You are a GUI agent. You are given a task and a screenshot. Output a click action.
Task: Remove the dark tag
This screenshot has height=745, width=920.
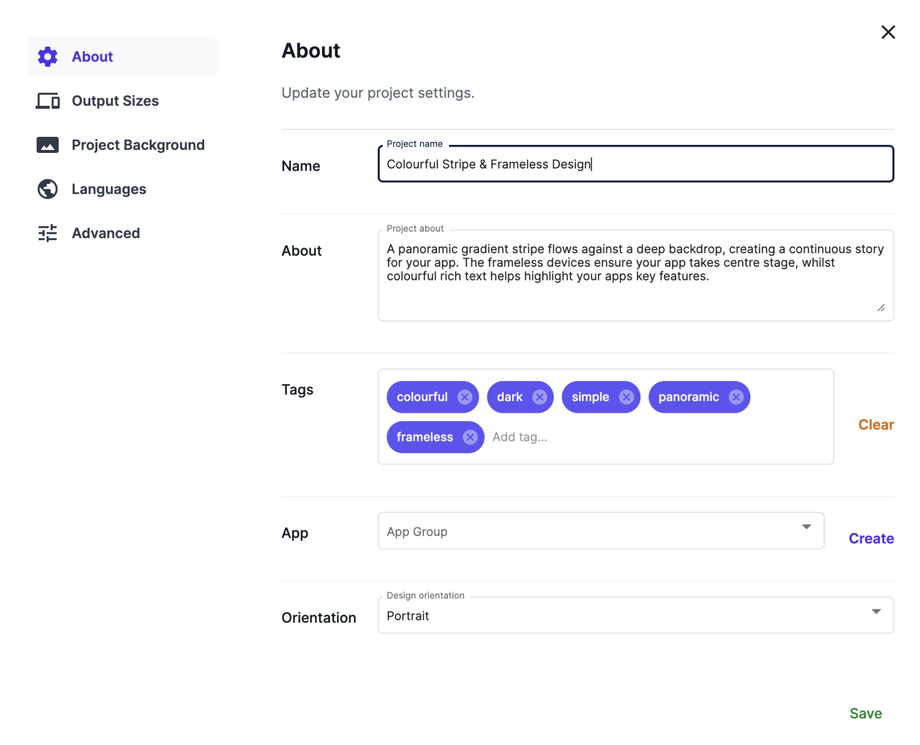click(x=538, y=397)
